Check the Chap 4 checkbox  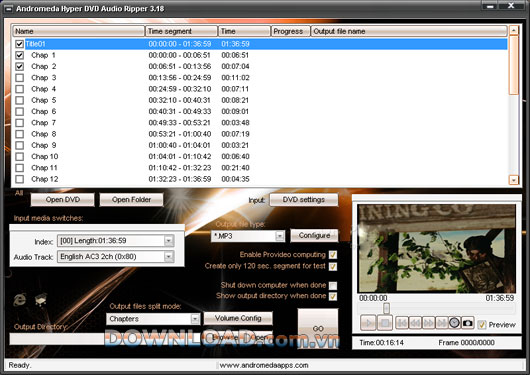point(20,89)
